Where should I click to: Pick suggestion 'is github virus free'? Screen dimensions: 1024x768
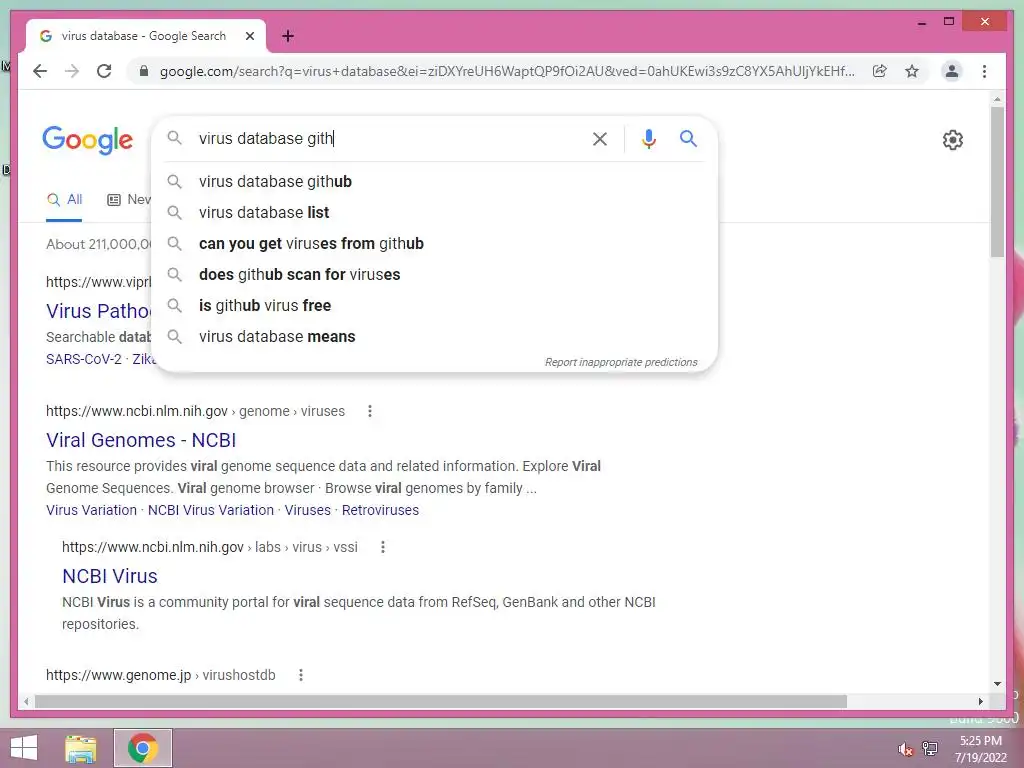(x=435, y=306)
